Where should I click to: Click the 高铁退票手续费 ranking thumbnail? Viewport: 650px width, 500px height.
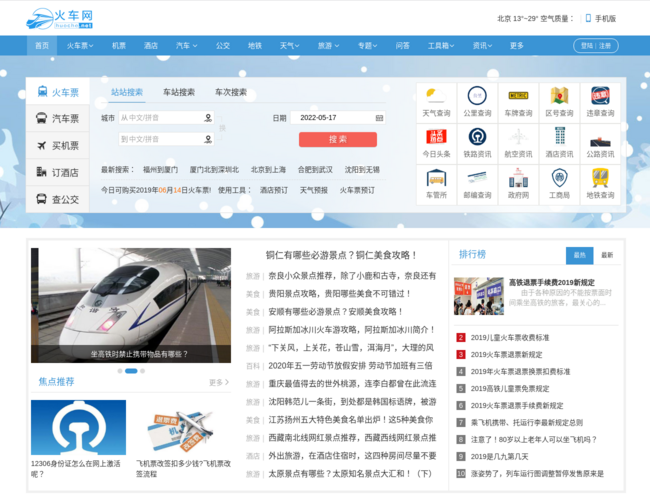click(479, 296)
